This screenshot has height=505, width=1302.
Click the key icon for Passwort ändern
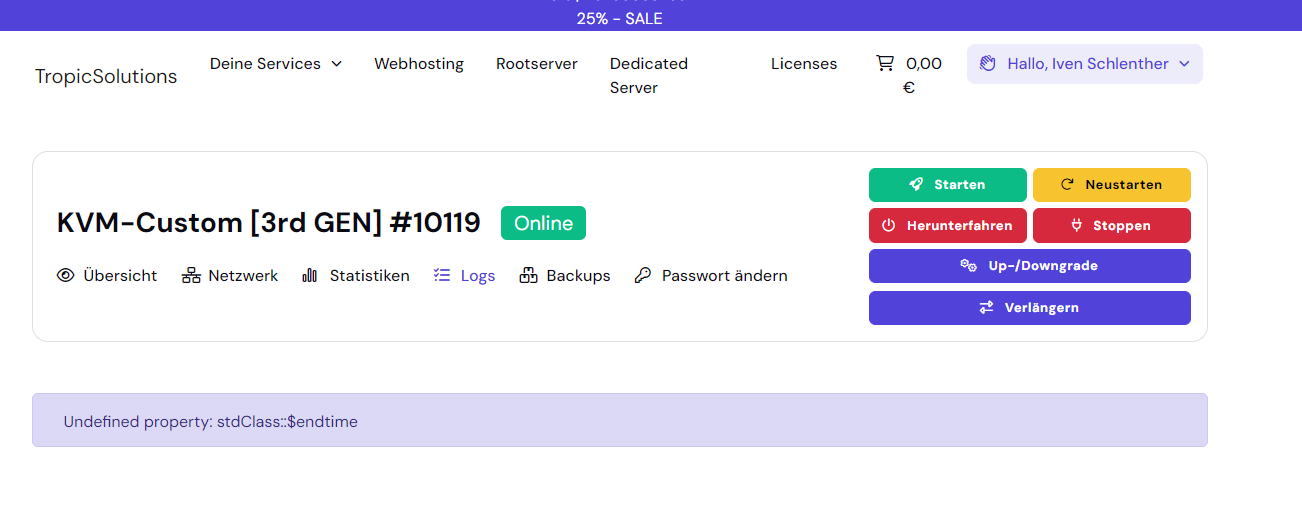point(643,276)
